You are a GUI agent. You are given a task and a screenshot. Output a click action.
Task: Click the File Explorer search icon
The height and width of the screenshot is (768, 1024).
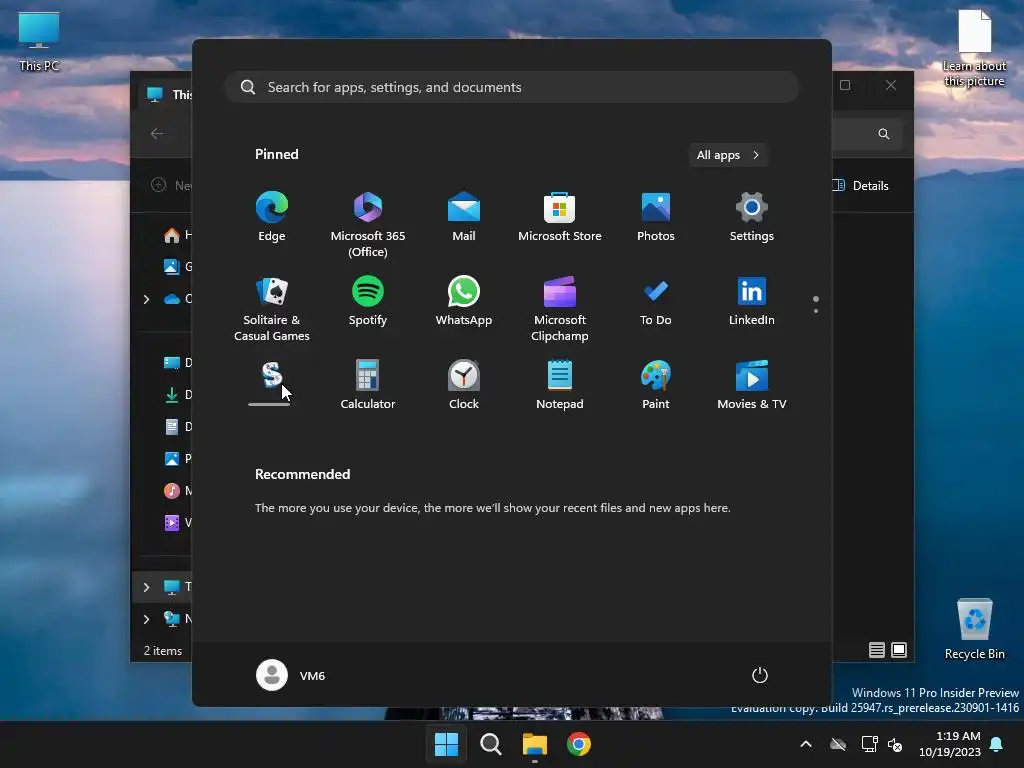[x=884, y=134]
